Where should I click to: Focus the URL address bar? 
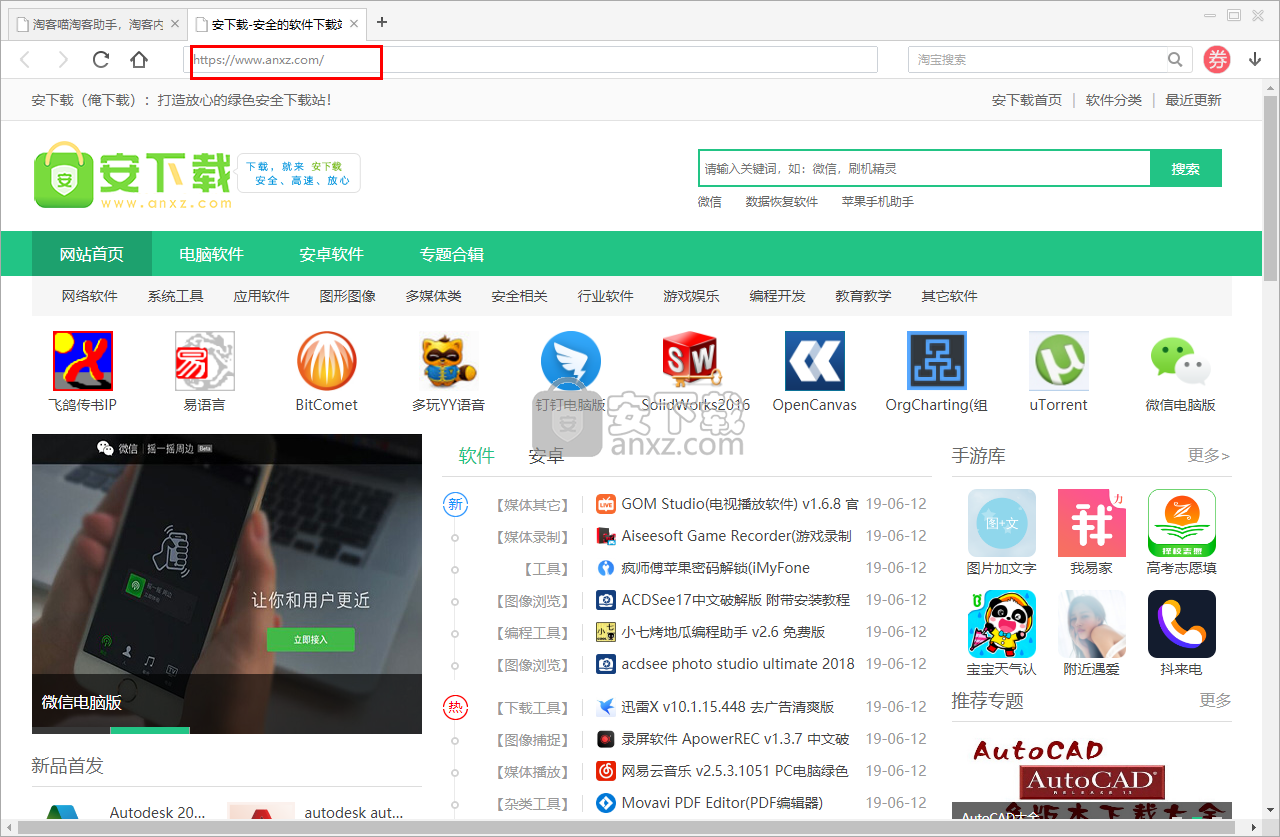pos(531,60)
